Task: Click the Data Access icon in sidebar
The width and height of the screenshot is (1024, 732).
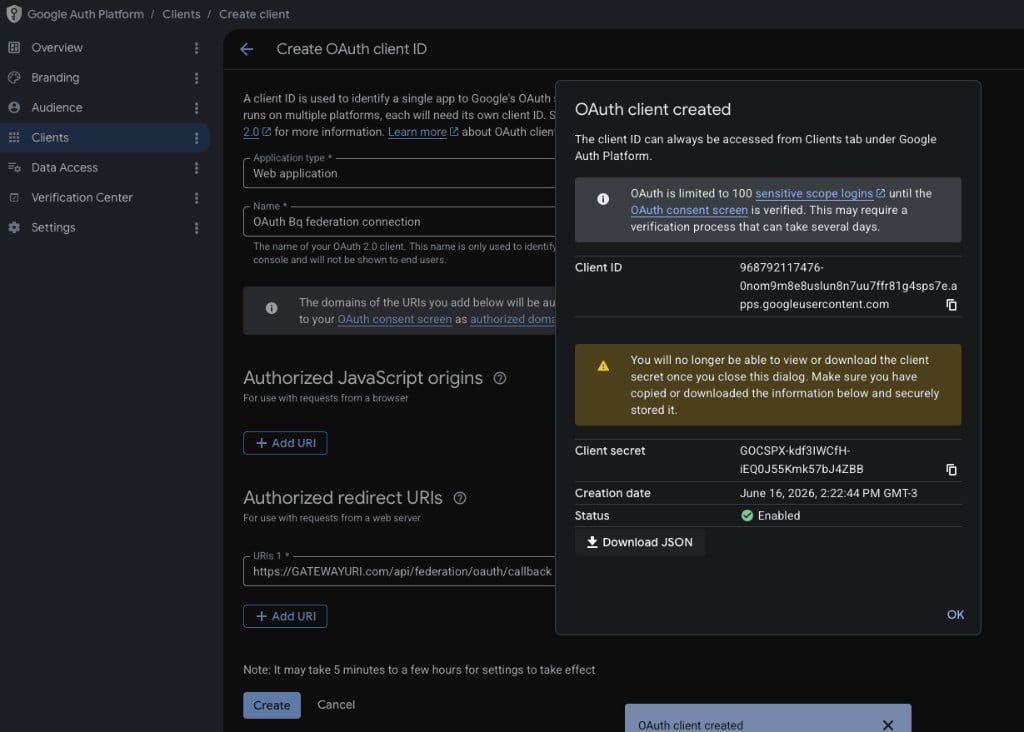Action: 14,168
